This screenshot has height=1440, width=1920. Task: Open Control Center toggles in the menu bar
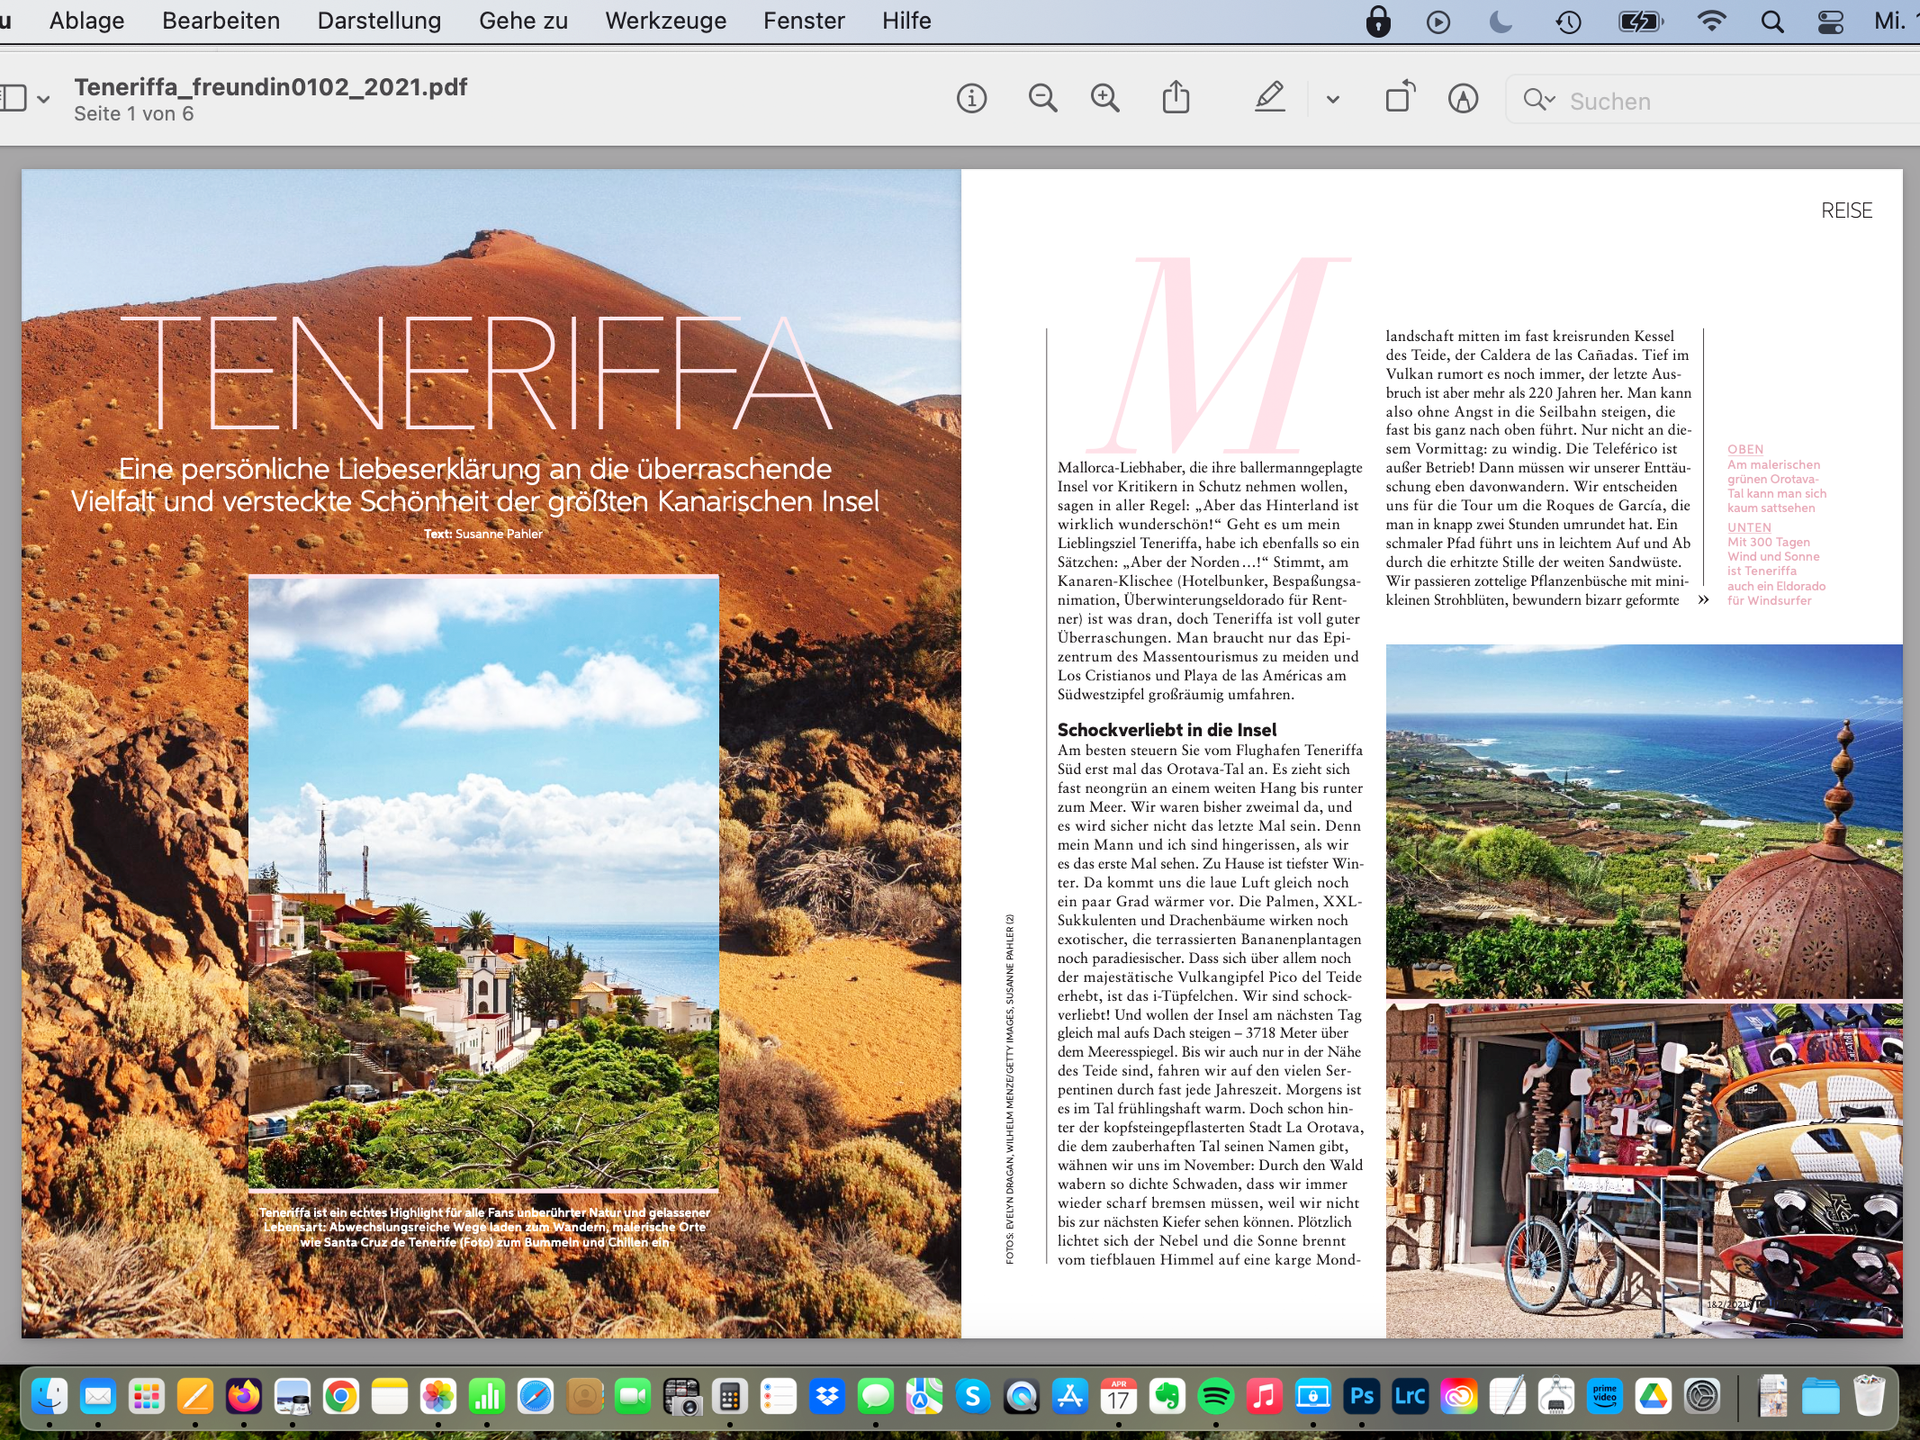coord(1830,21)
